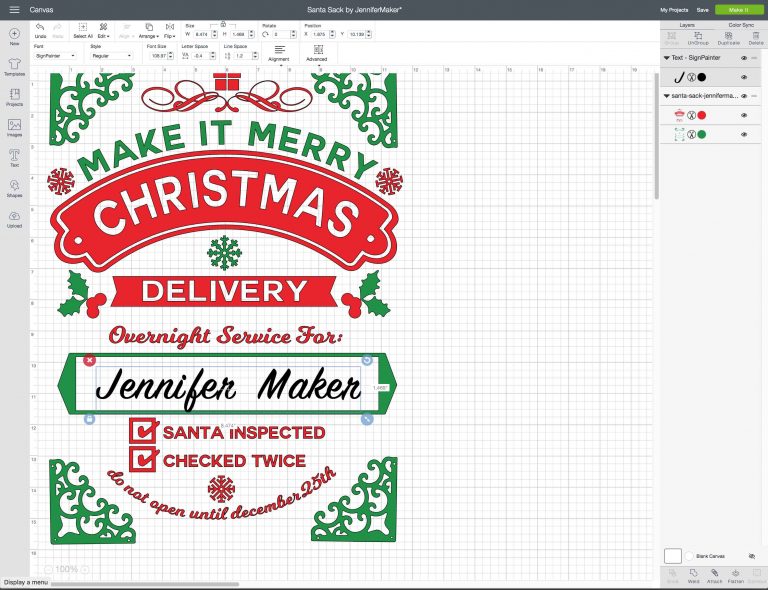Click the black color swatch on the text layer

(702, 77)
